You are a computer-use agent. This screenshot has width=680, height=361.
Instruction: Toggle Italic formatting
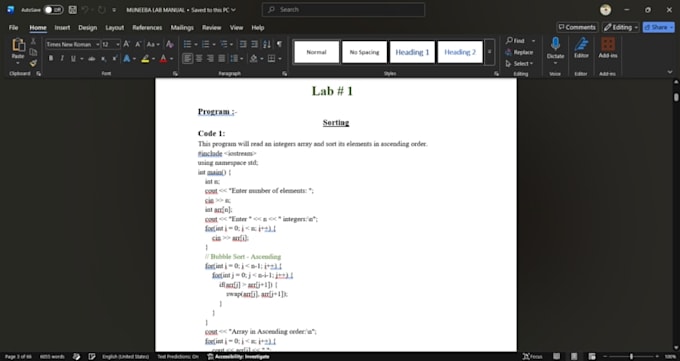point(62,59)
